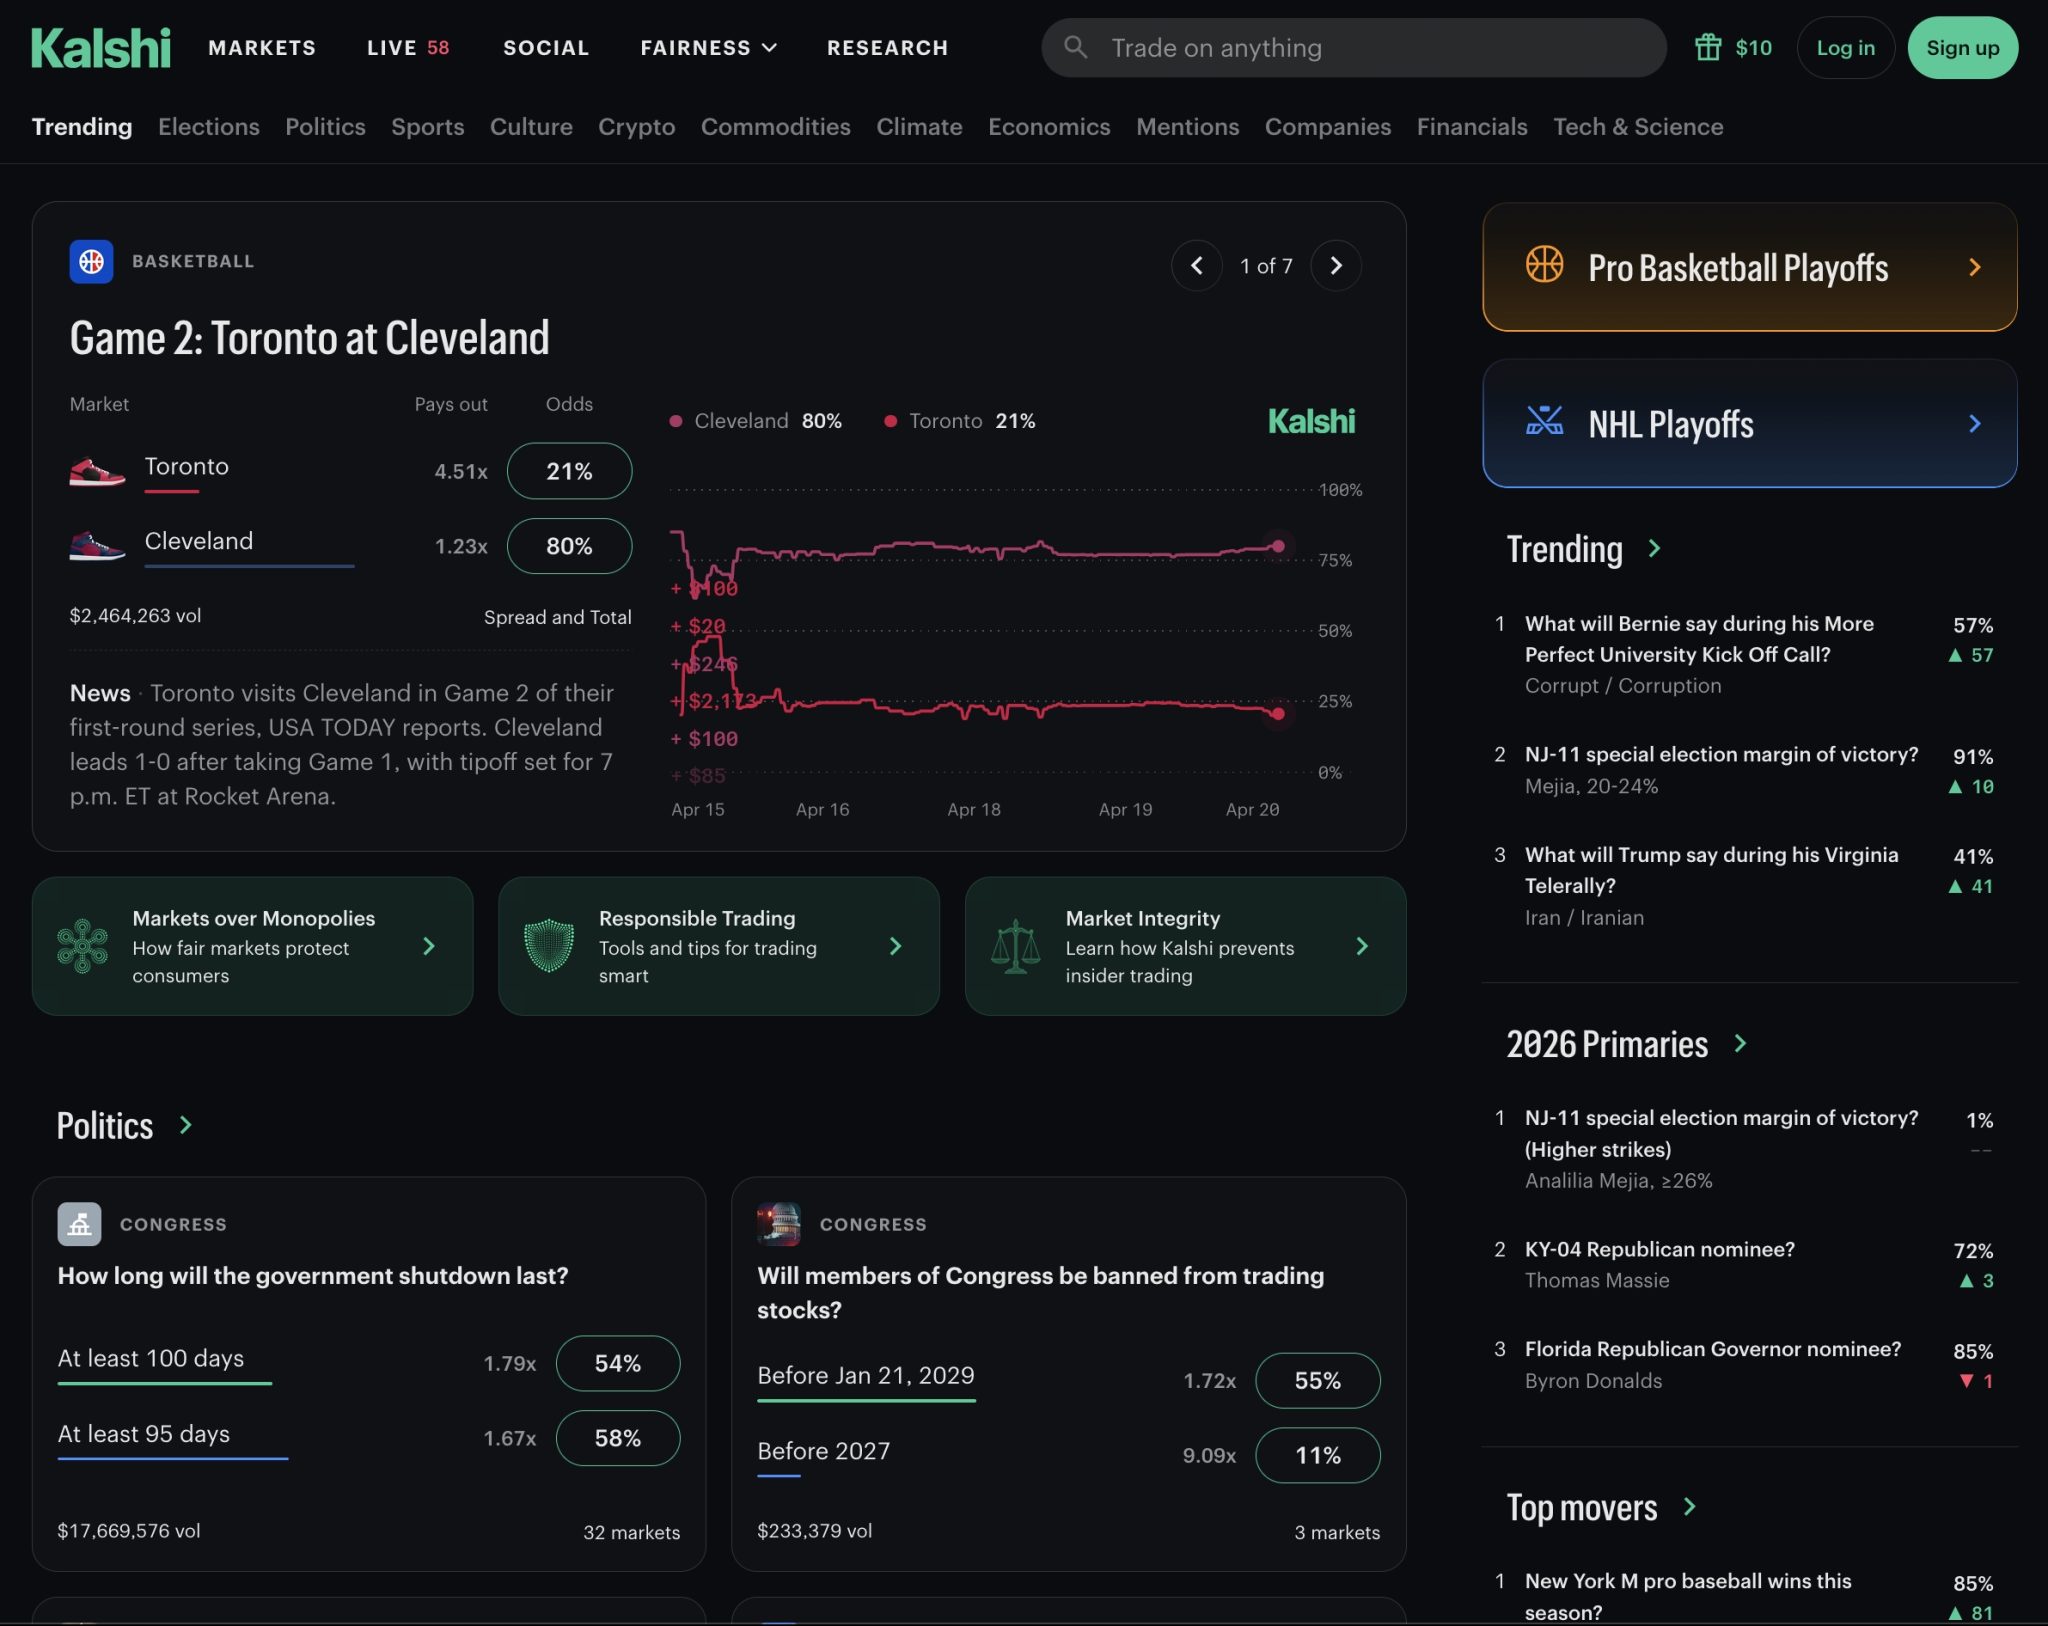Click the Markets over Monopolies icon
Image resolution: width=2048 pixels, height=1626 pixels.
click(82, 946)
